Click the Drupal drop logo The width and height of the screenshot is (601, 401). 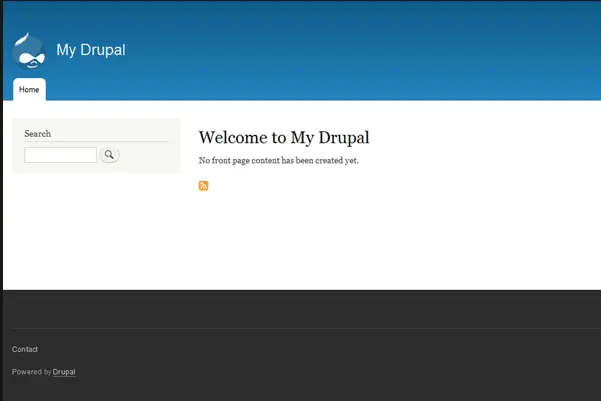tap(29, 51)
